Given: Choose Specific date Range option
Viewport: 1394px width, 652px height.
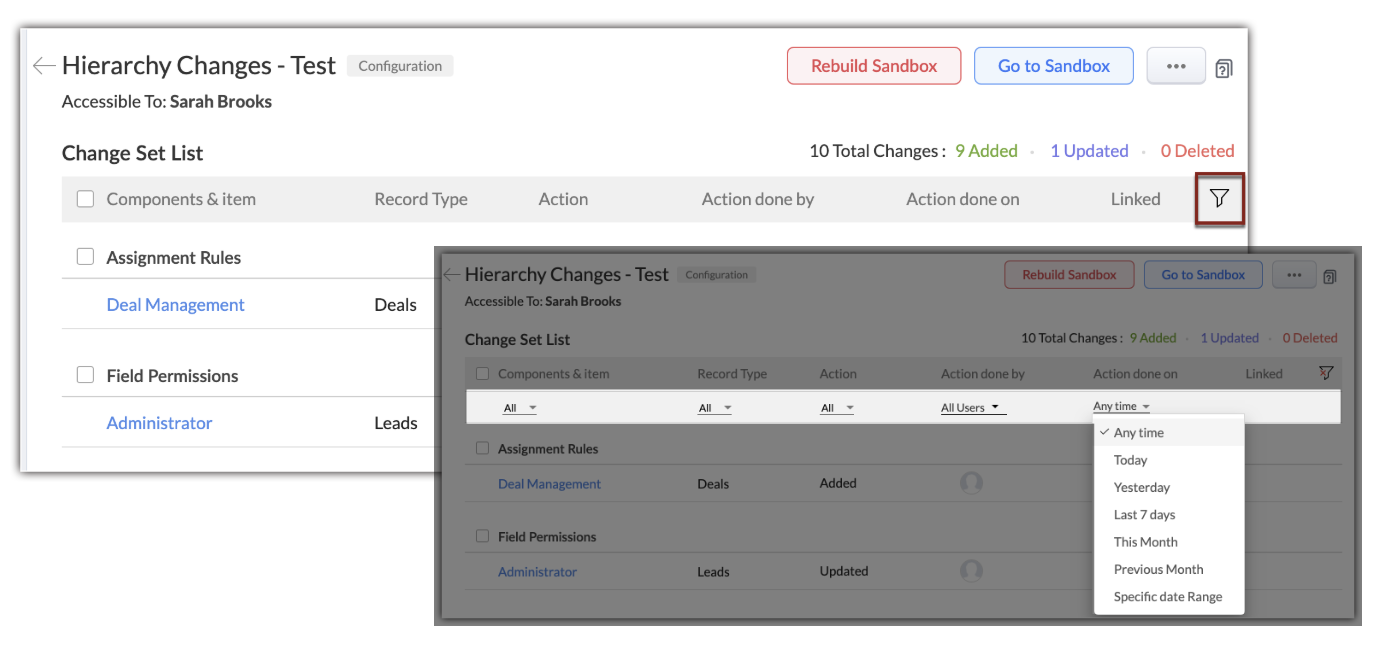Looking at the screenshot, I should [1167, 596].
